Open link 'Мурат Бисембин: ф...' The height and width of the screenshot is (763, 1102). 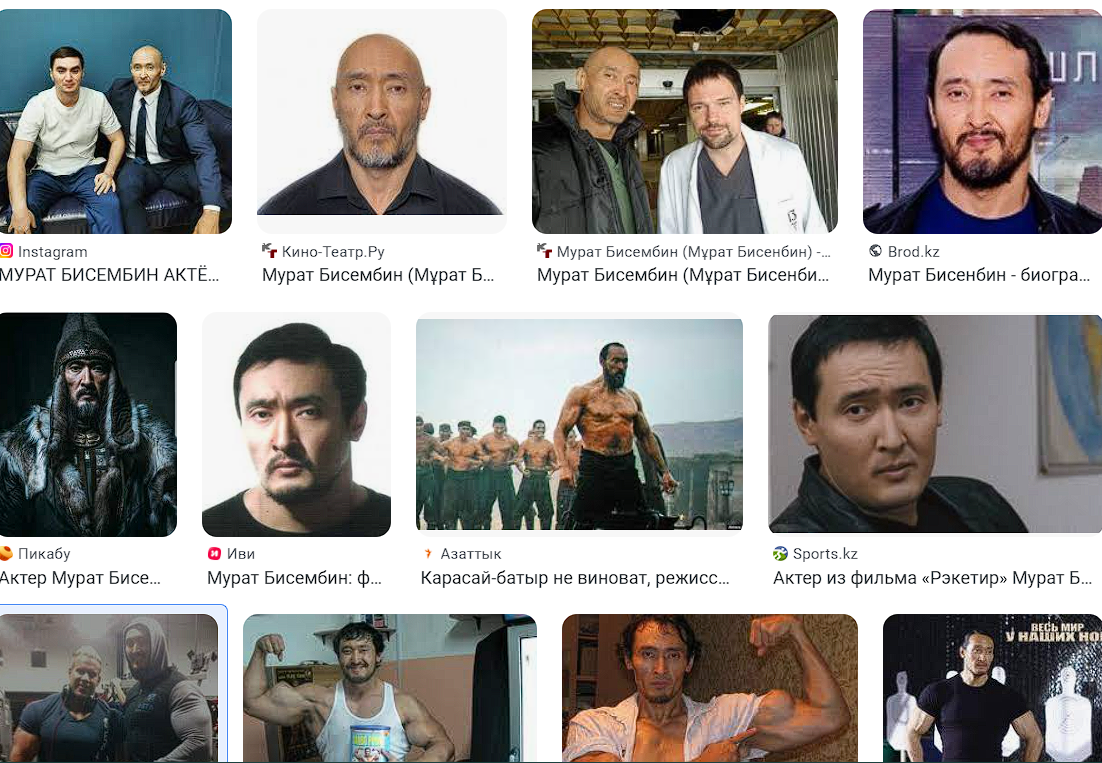pyautogui.click(x=294, y=578)
